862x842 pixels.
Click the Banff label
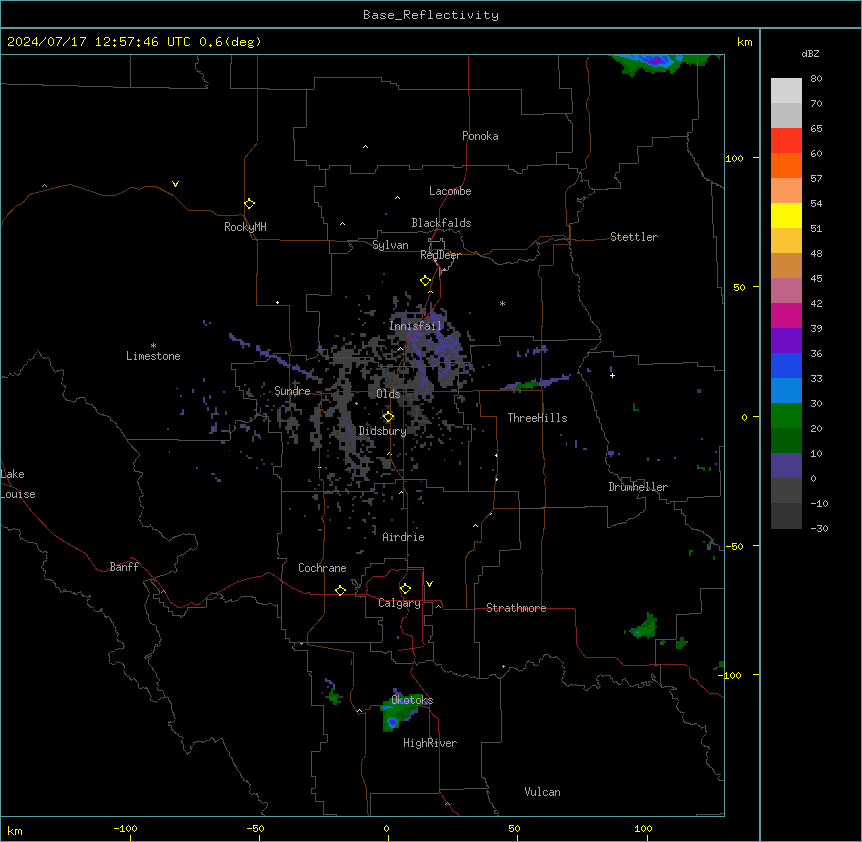tap(124, 567)
